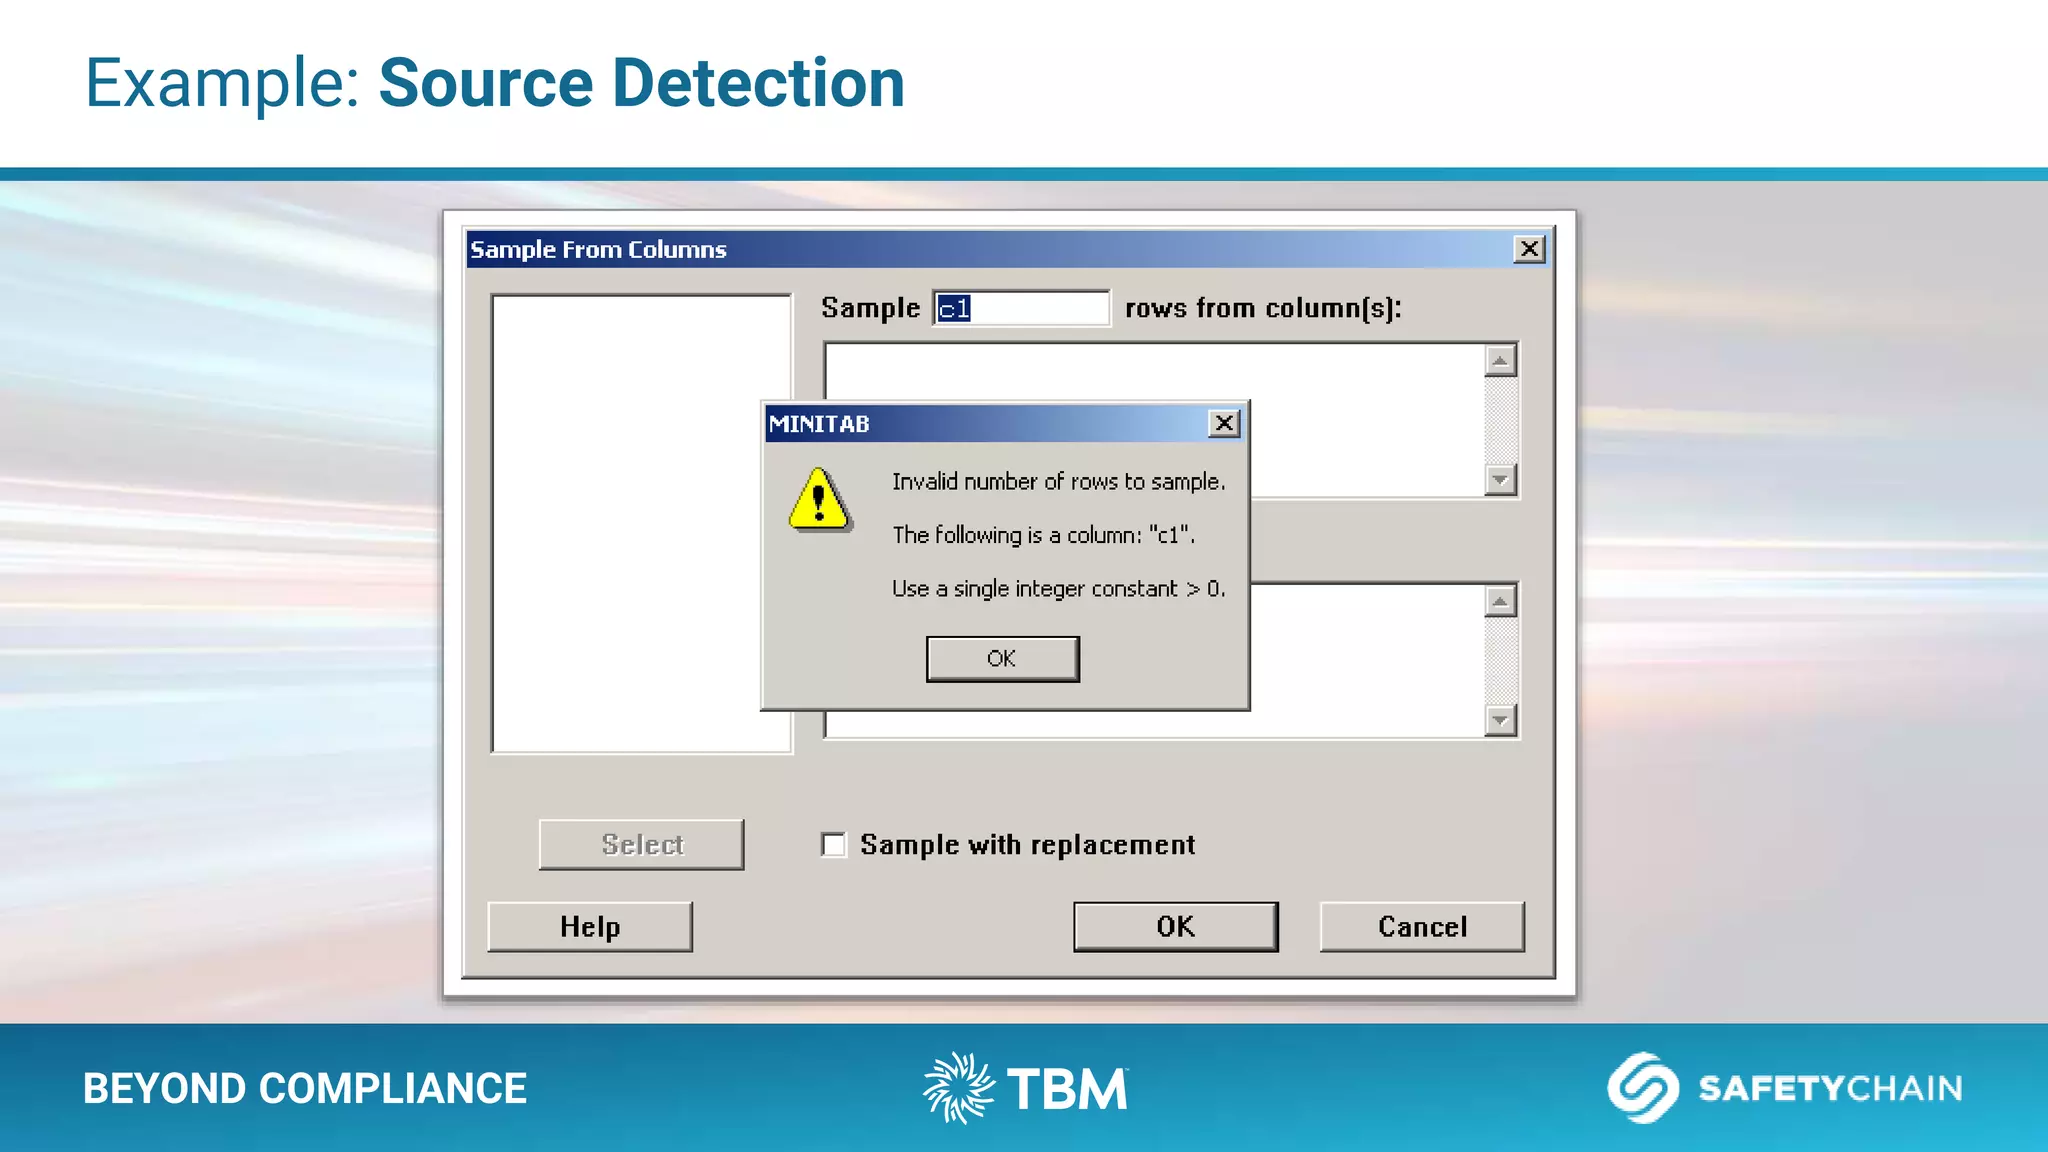Click the MINITAB title bar text
The width and height of the screenshot is (2048, 1152).
pos(819,424)
